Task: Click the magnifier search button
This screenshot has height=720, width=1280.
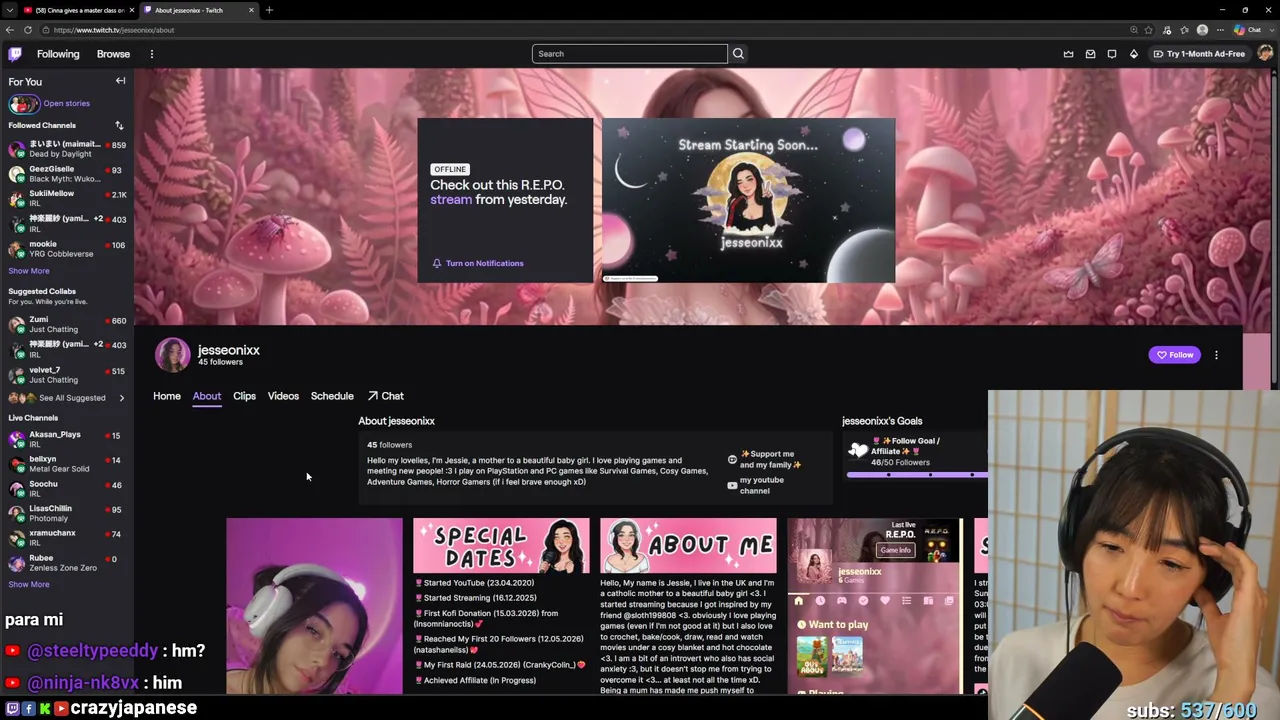Action: (x=738, y=54)
